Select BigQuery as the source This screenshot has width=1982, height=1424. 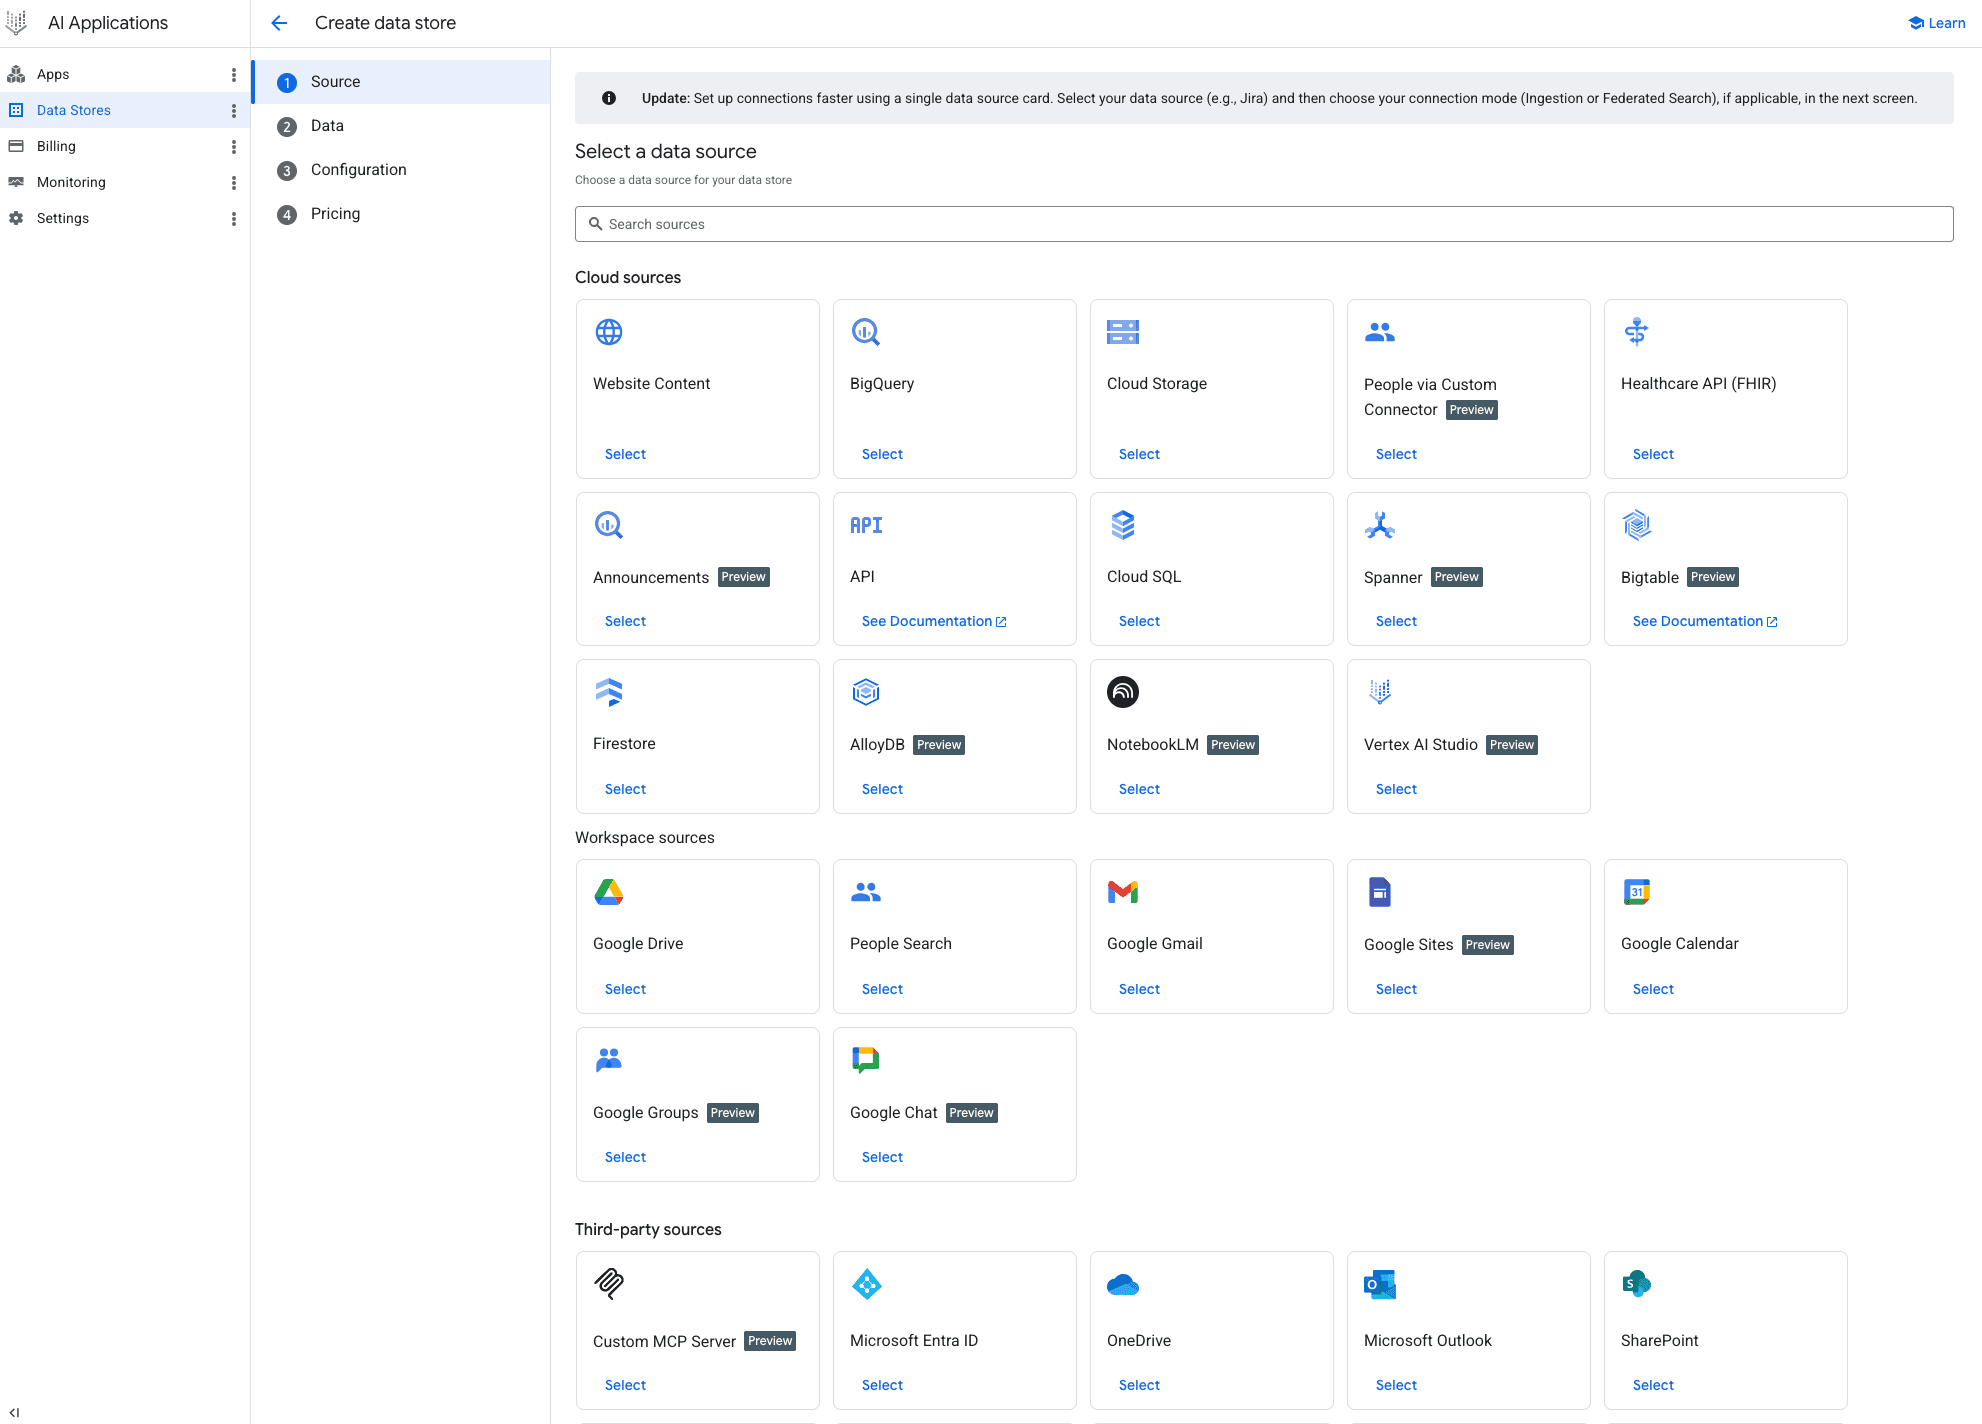(882, 454)
